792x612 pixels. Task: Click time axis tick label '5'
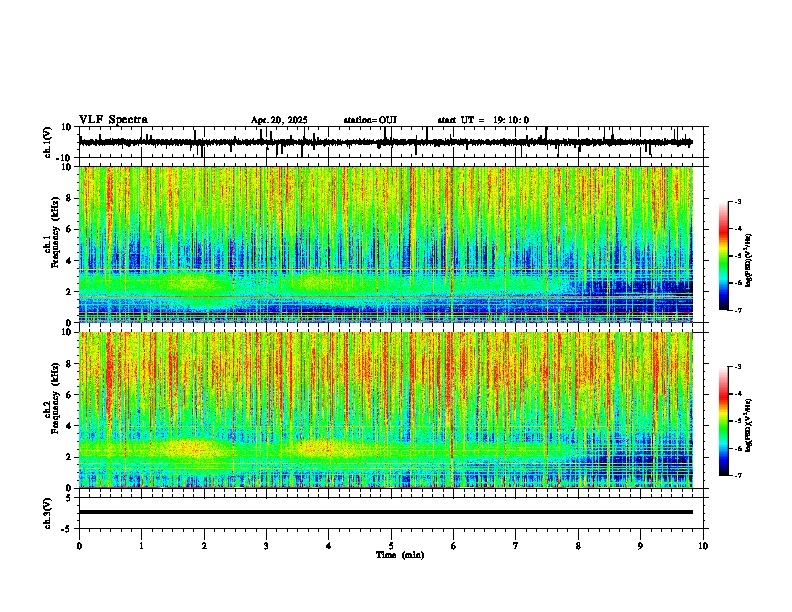click(391, 546)
